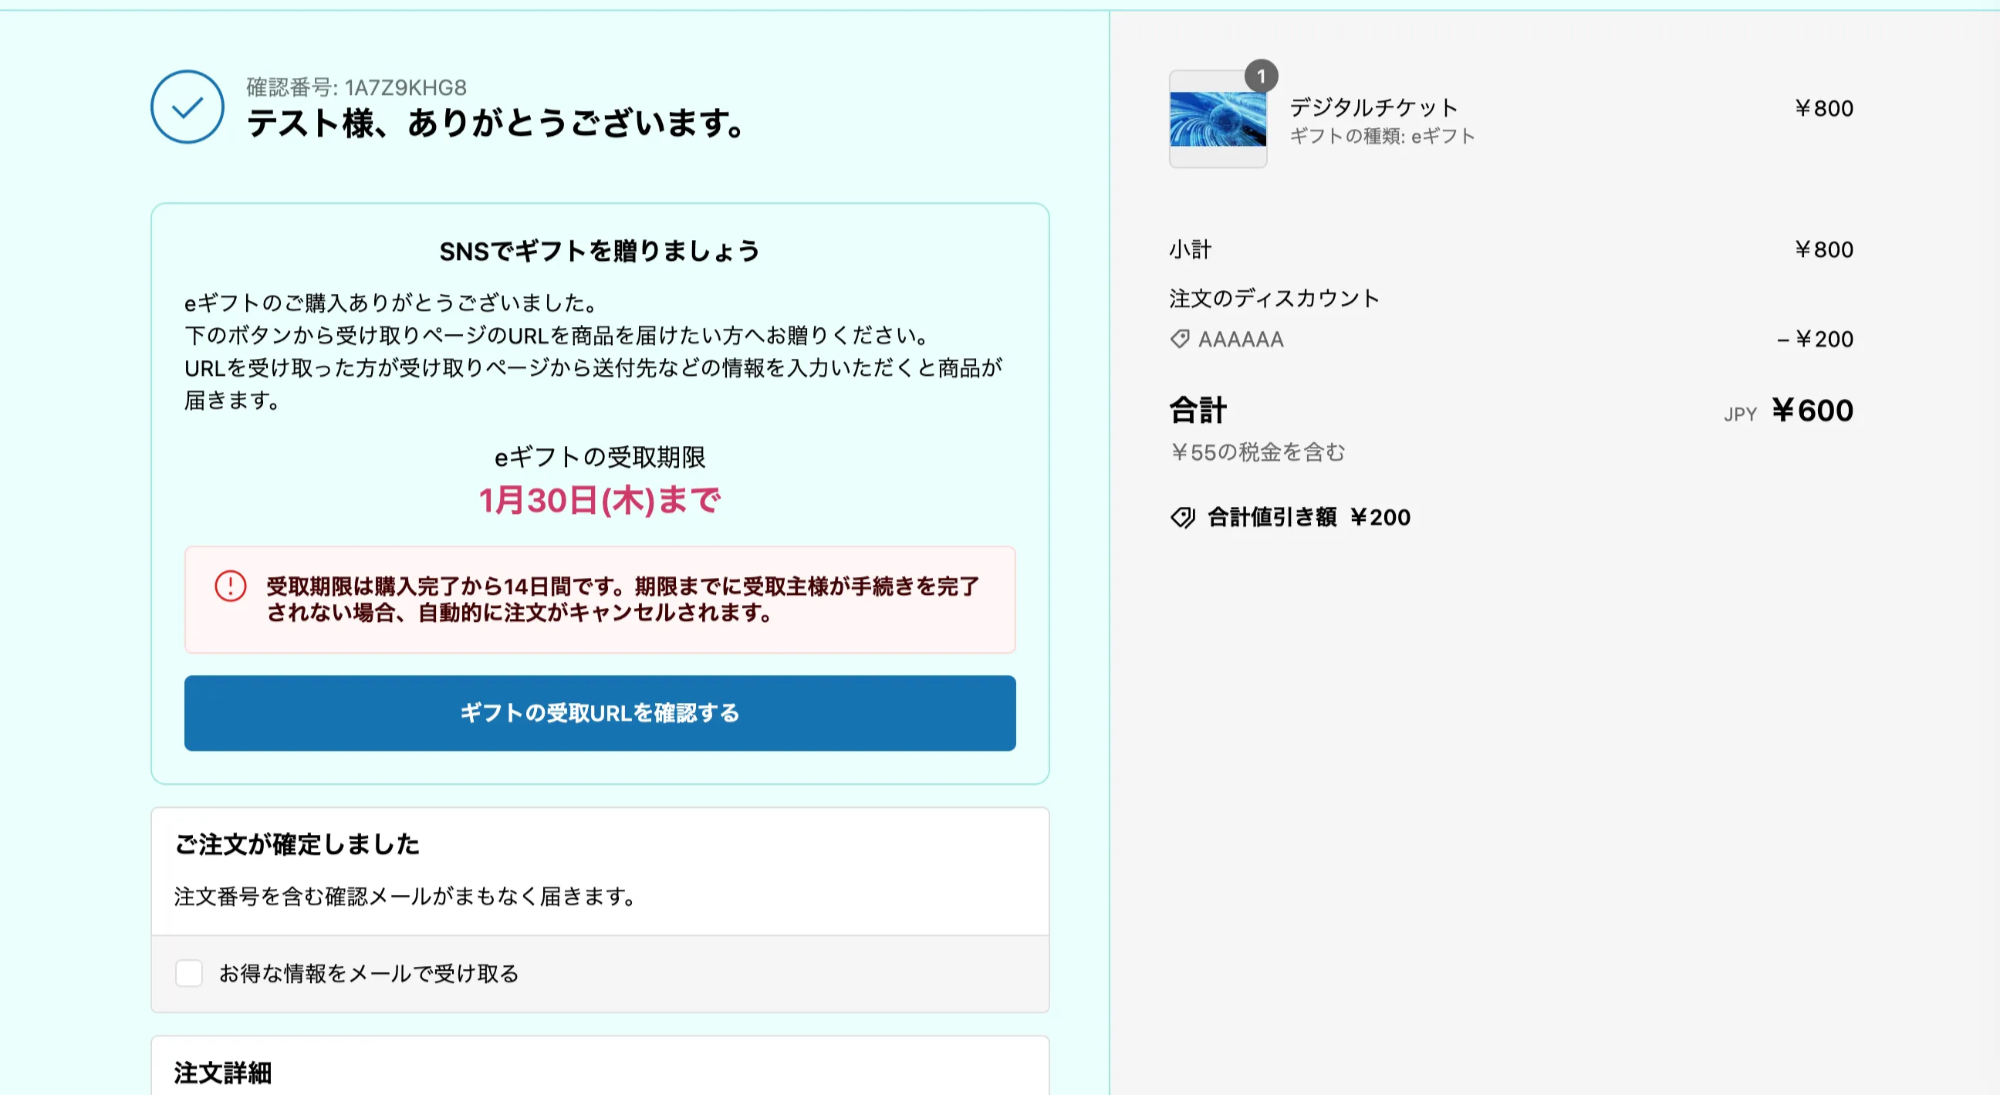Click the blue order-confirmed checkmark circle icon
The width and height of the screenshot is (2000, 1095).
(187, 107)
